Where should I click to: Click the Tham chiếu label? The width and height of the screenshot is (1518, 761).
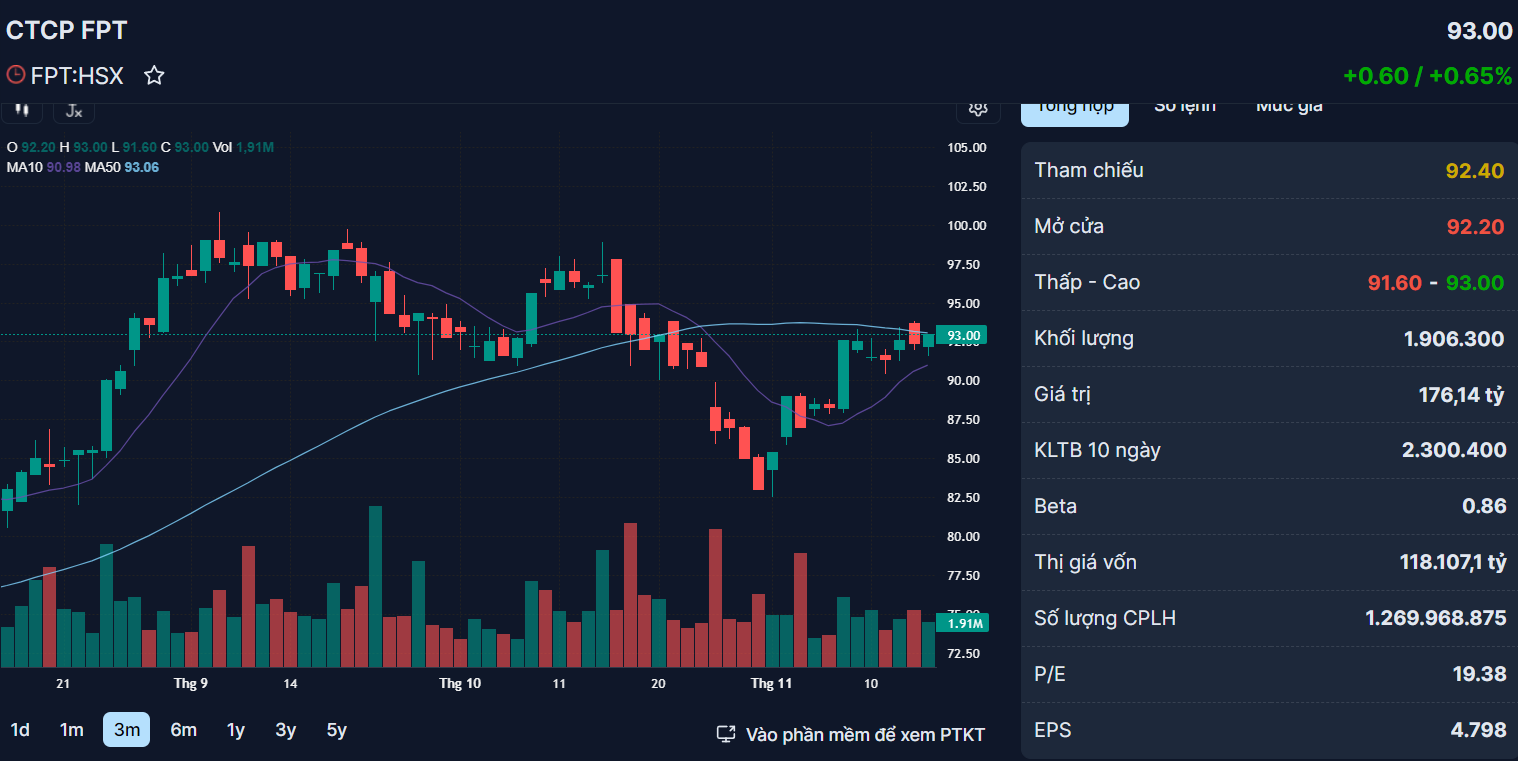[x=1089, y=170]
